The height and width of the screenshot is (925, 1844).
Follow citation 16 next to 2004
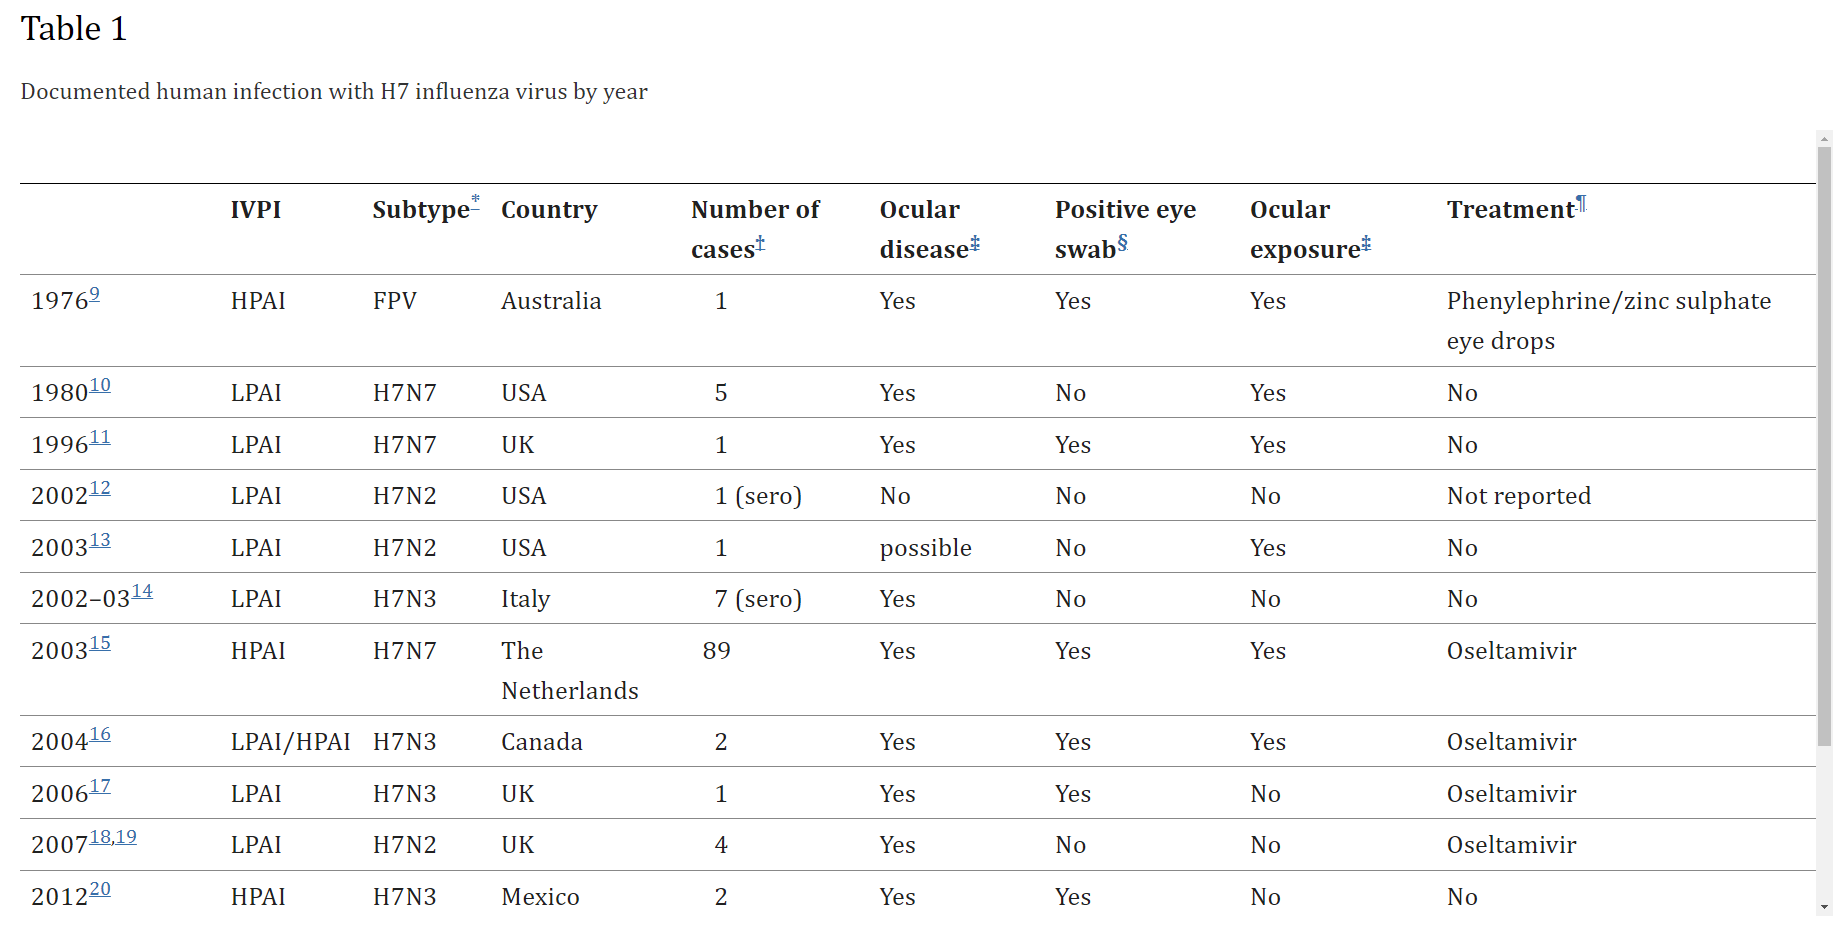click(100, 735)
